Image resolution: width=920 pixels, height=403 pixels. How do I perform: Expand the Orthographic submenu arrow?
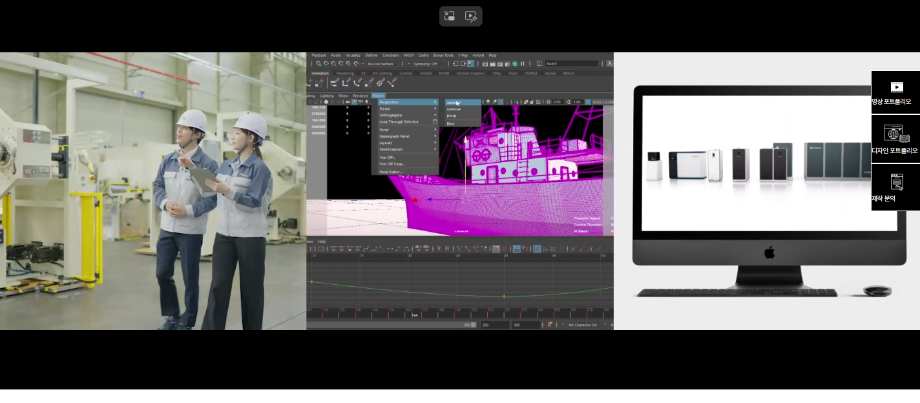pyautogui.click(x=435, y=116)
